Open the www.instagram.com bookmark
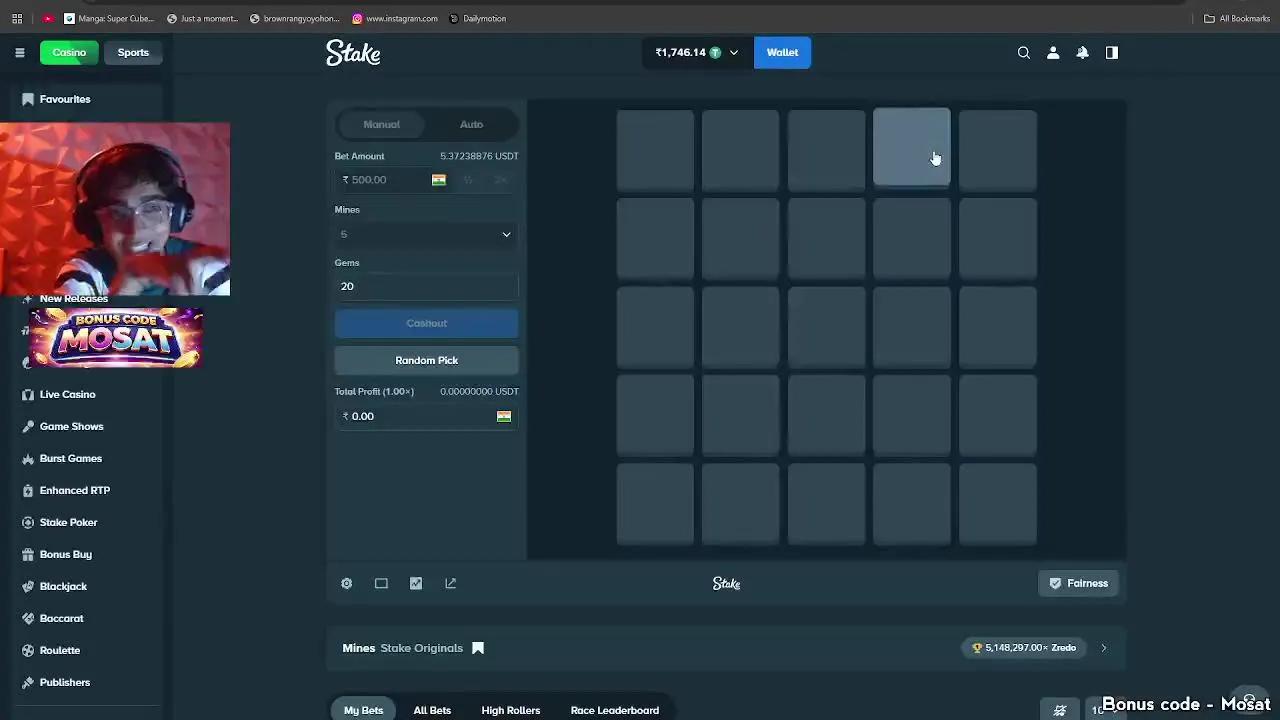This screenshot has height=720, width=1280. point(395,18)
